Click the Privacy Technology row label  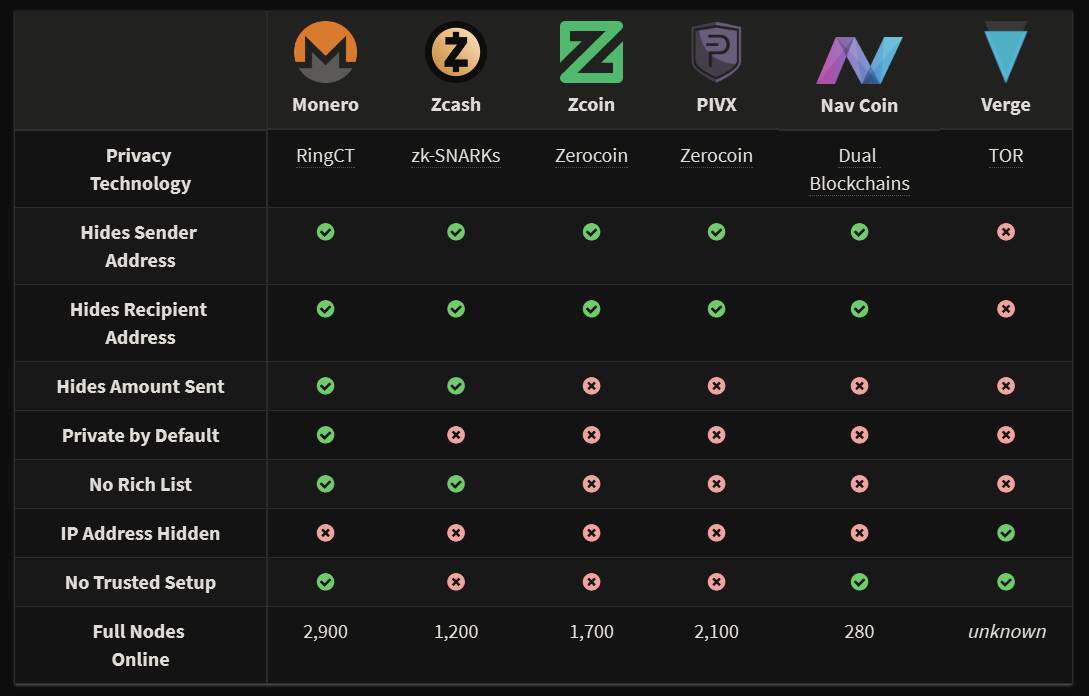point(140,169)
